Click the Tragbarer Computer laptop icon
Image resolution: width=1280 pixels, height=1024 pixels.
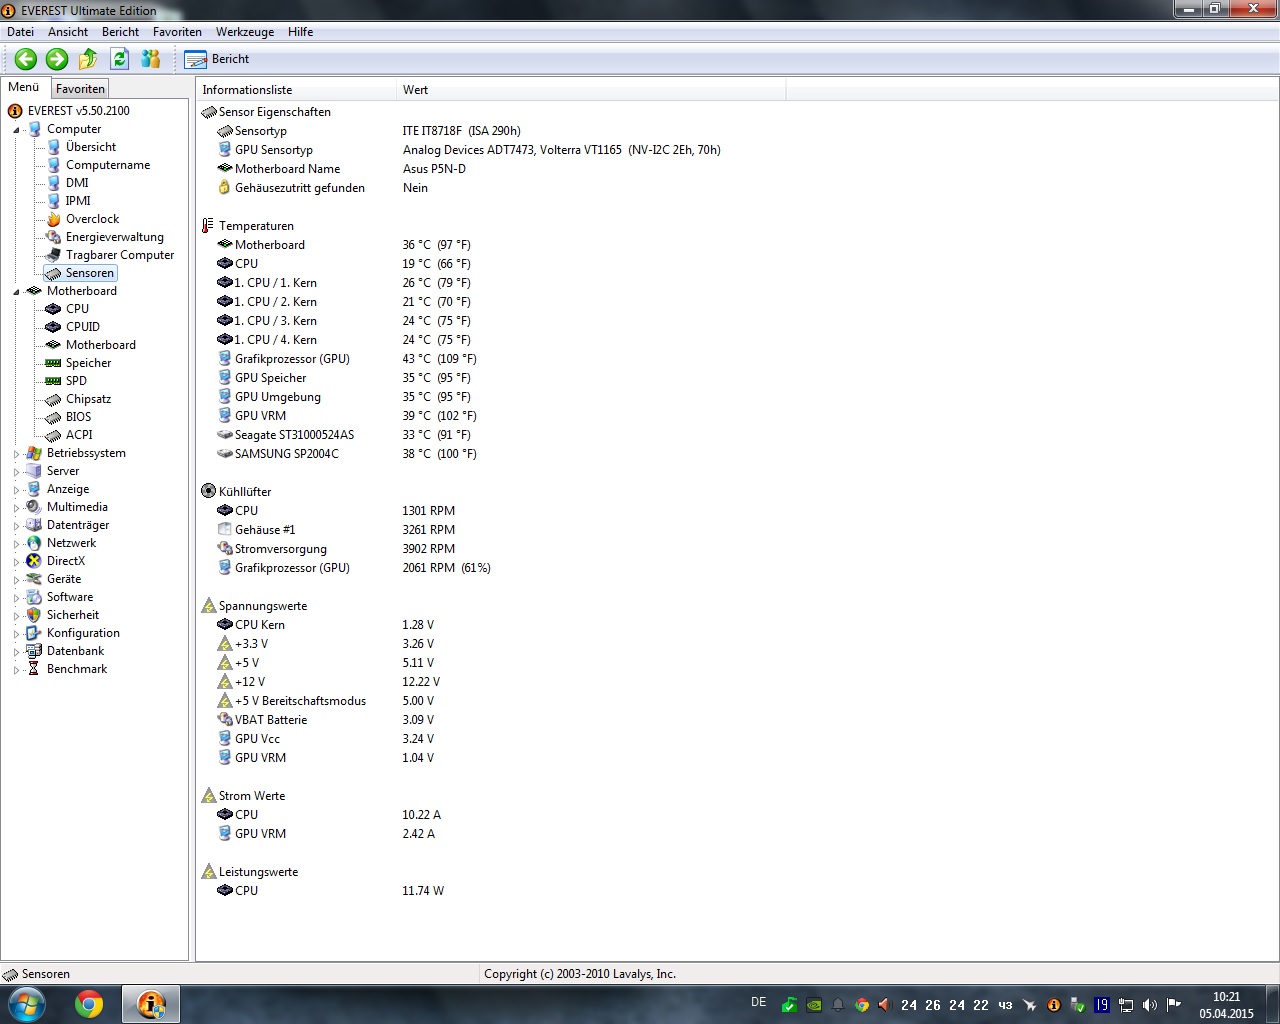(x=54, y=255)
